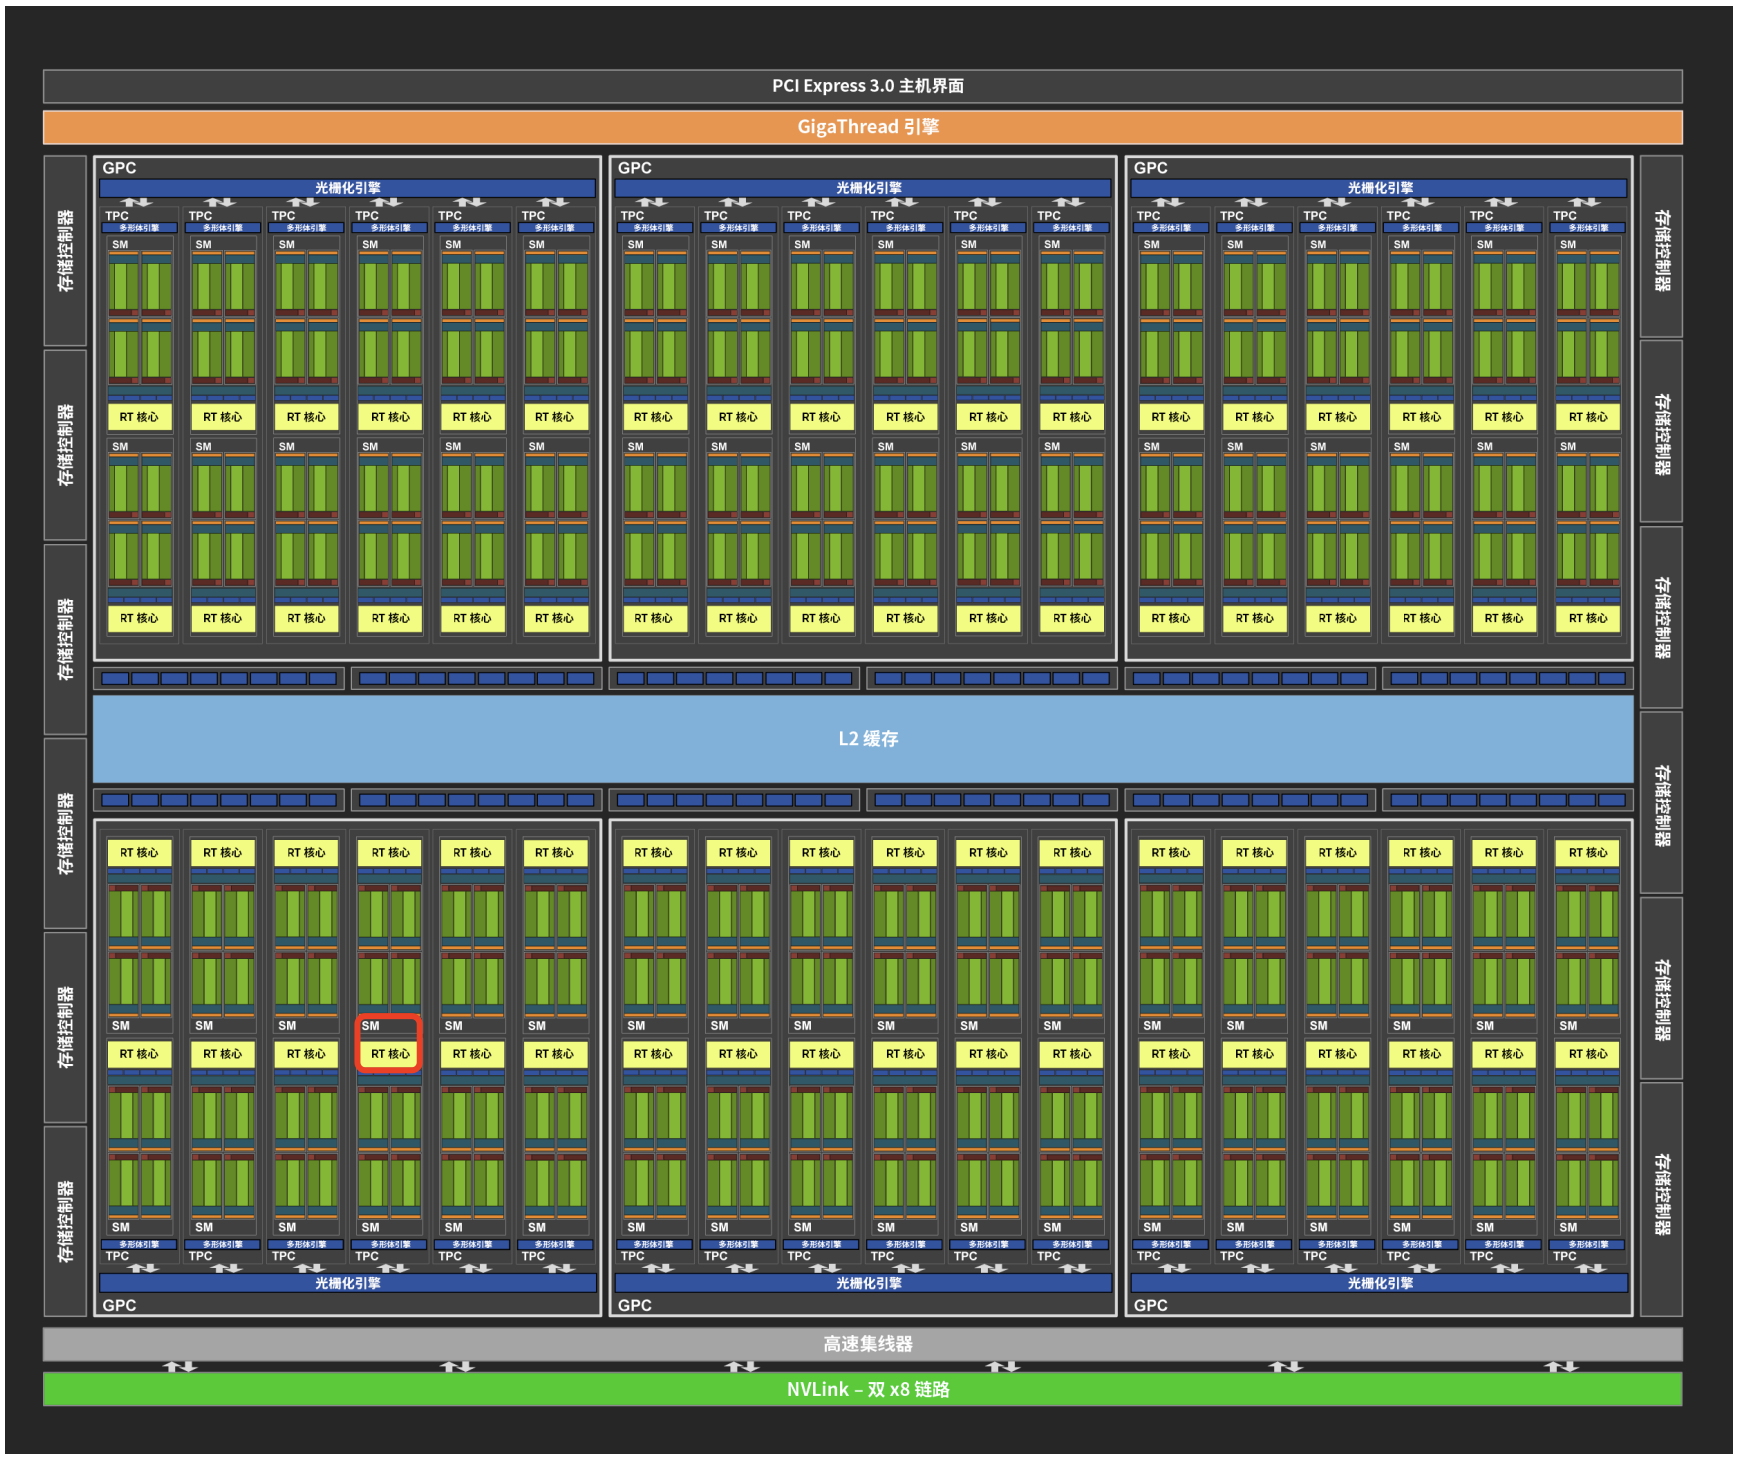The width and height of the screenshot is (1738, 1458).
Task: Select 光栅化引擎 bar in the lower-middle GPC
Action: pyautogui.click(x=863, y=1283)
